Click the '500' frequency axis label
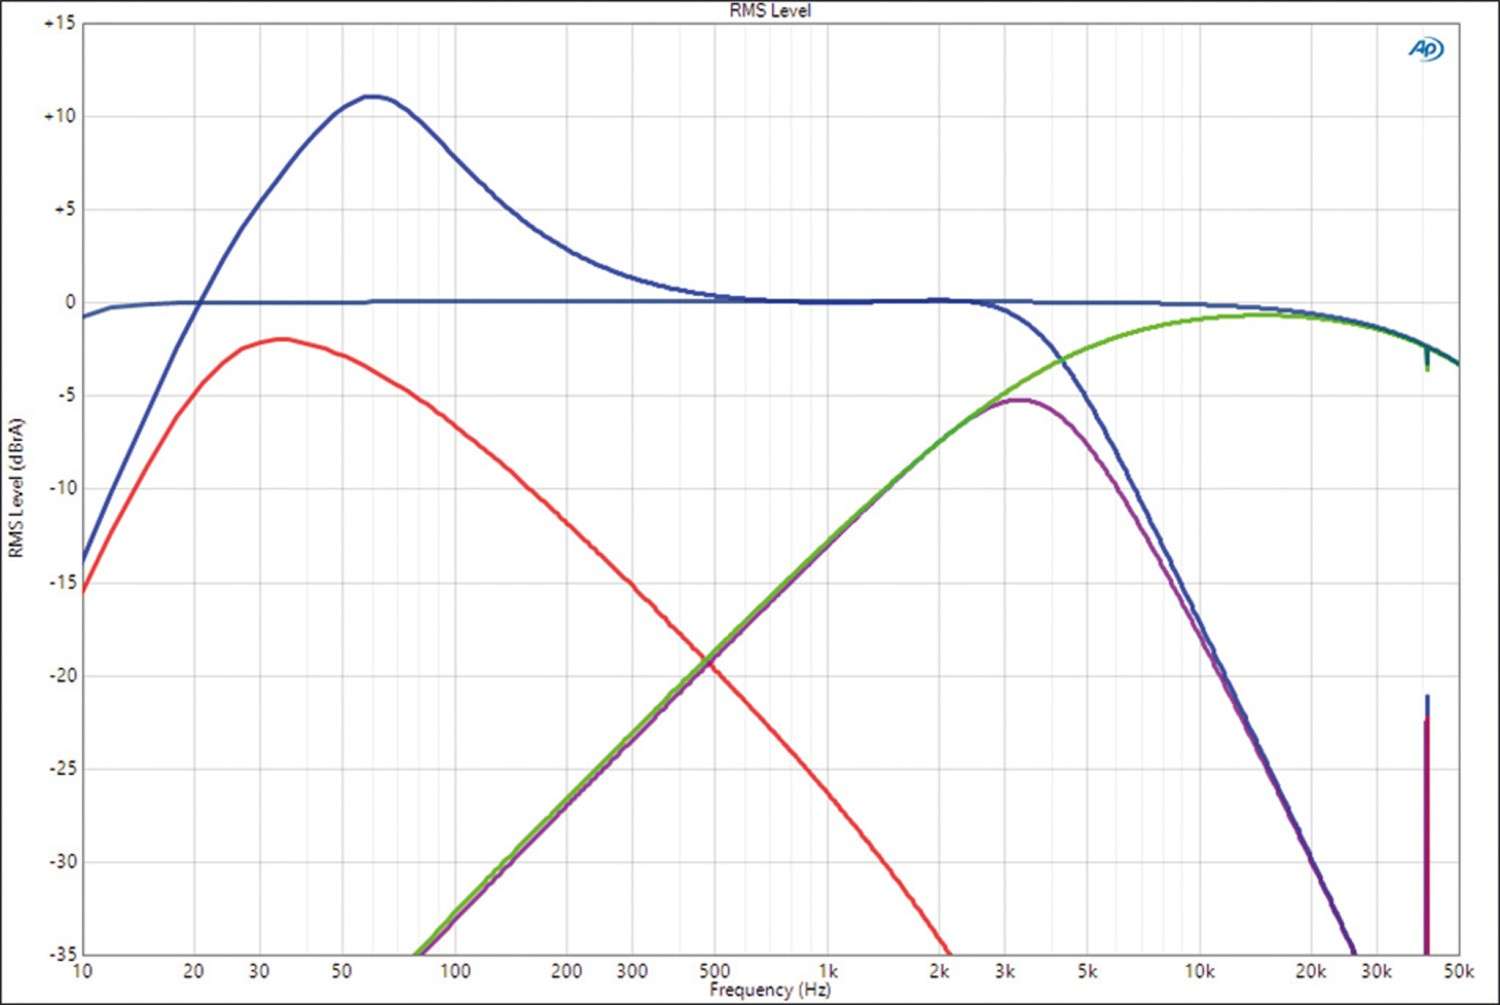Screen dimensions: 1500x1005 tap(714, 971)
